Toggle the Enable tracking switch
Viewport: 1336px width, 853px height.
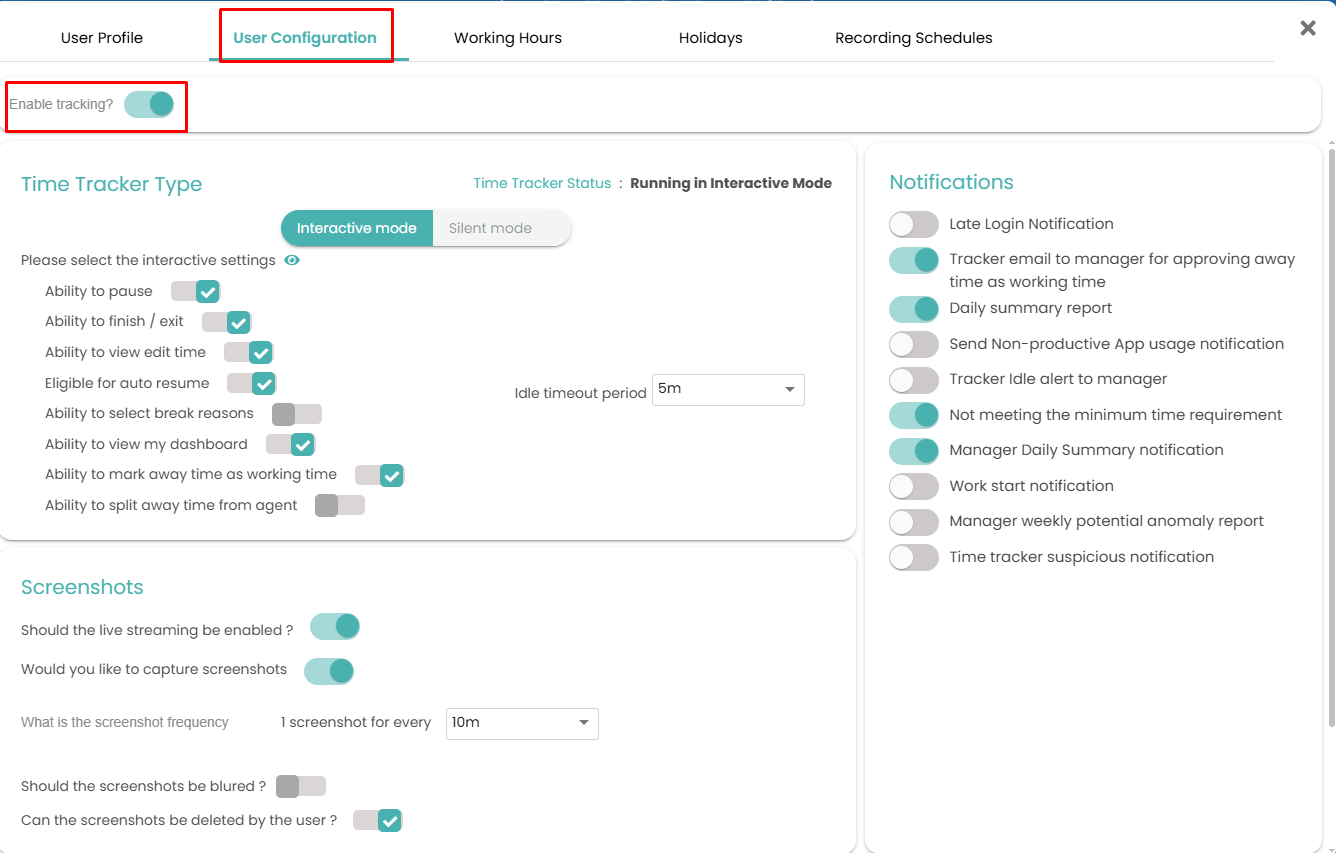[x=149, y=104]
